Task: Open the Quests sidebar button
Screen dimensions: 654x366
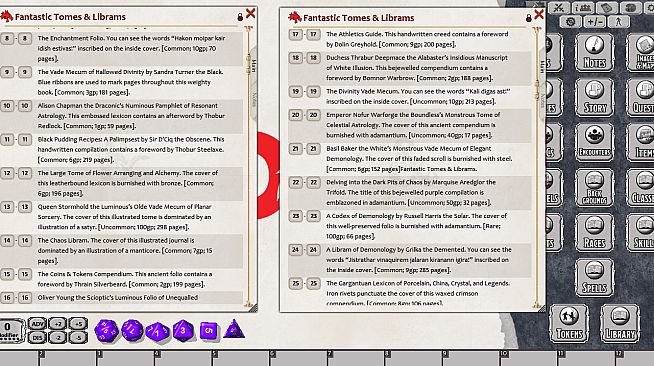Action: coord(641,97)
